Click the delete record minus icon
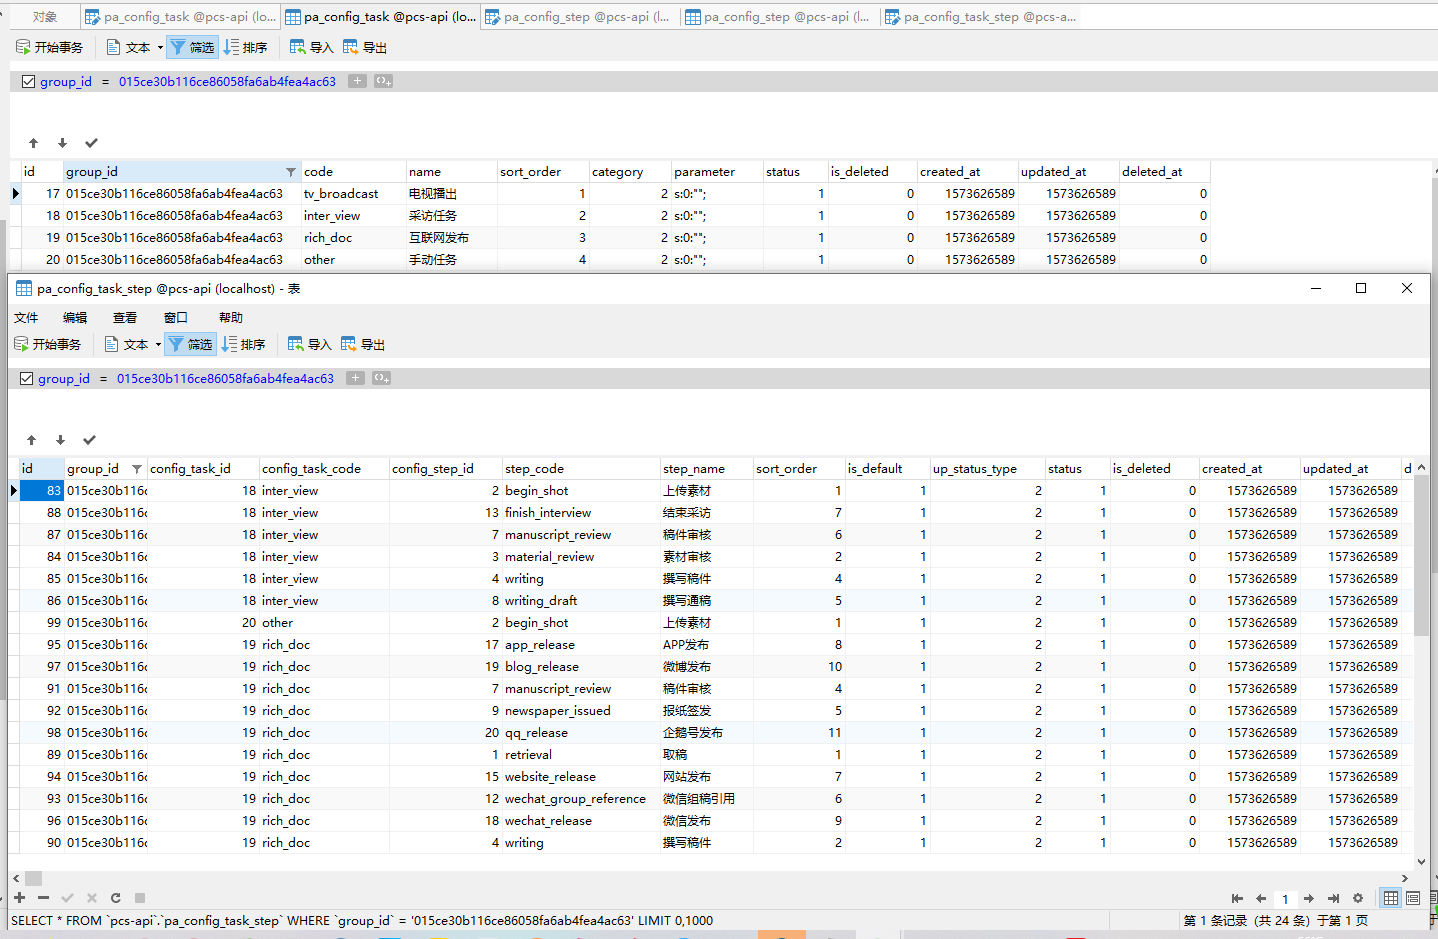Viewport: 1438px width, 939px height. 43,898
